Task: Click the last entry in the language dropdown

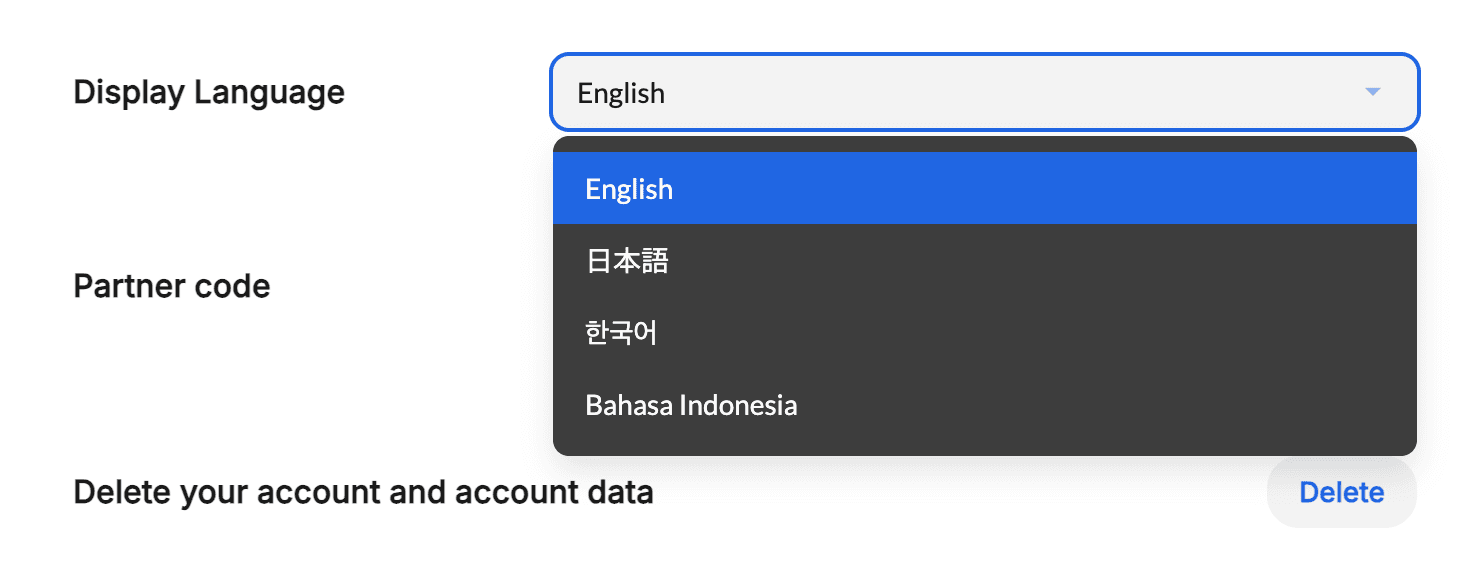Action: 985,404
